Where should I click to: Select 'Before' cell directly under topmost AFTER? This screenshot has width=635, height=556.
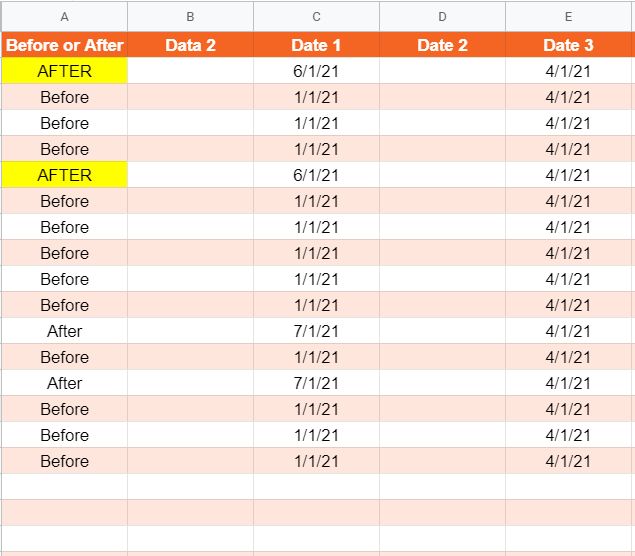(64, 97)
